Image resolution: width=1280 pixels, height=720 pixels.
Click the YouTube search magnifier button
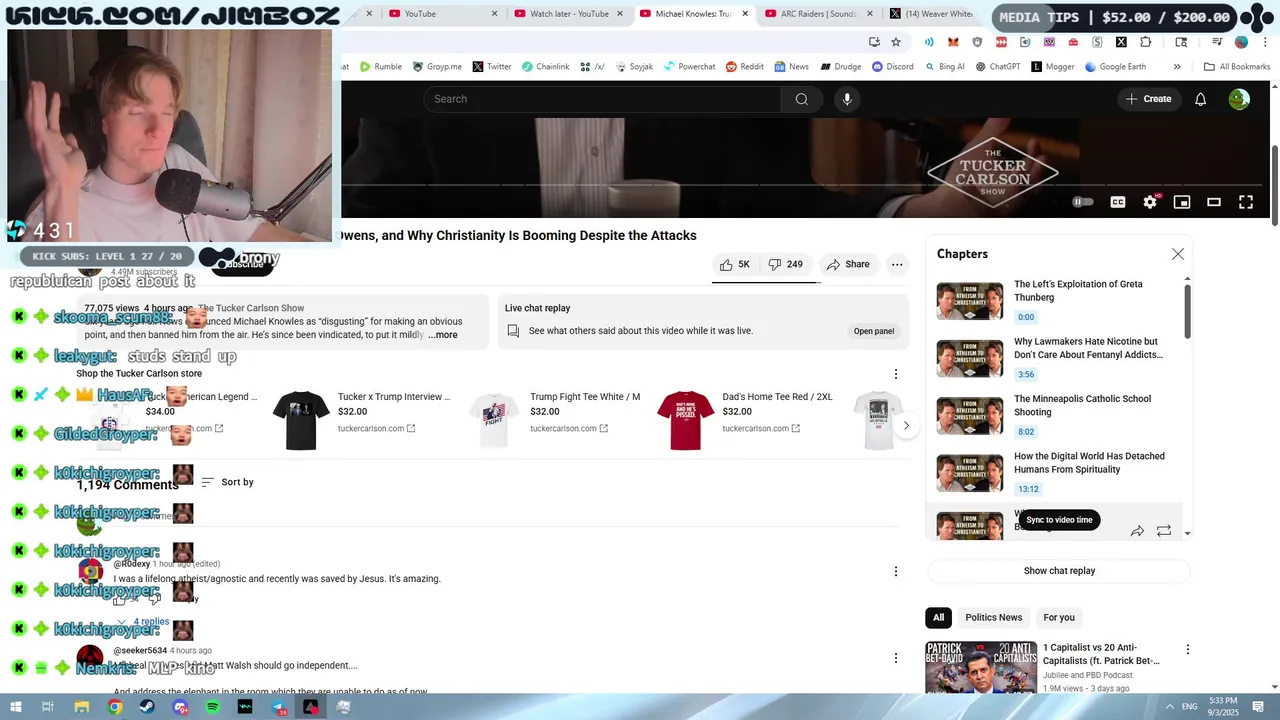(x=801, y=99)
